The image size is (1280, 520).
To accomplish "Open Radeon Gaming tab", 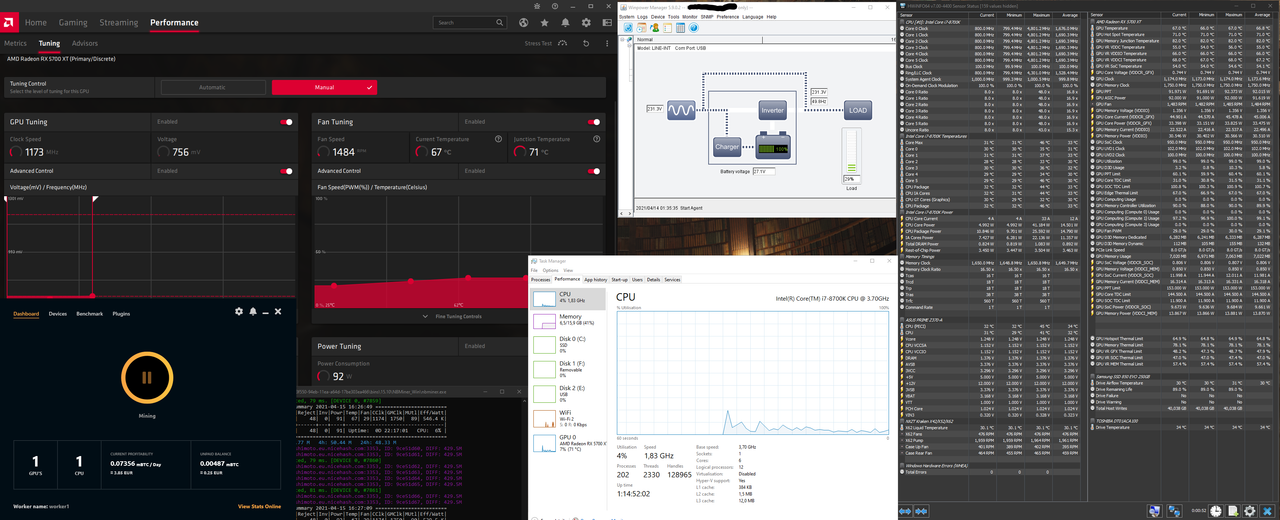I will pyautogui.click(x=73, y=22).
